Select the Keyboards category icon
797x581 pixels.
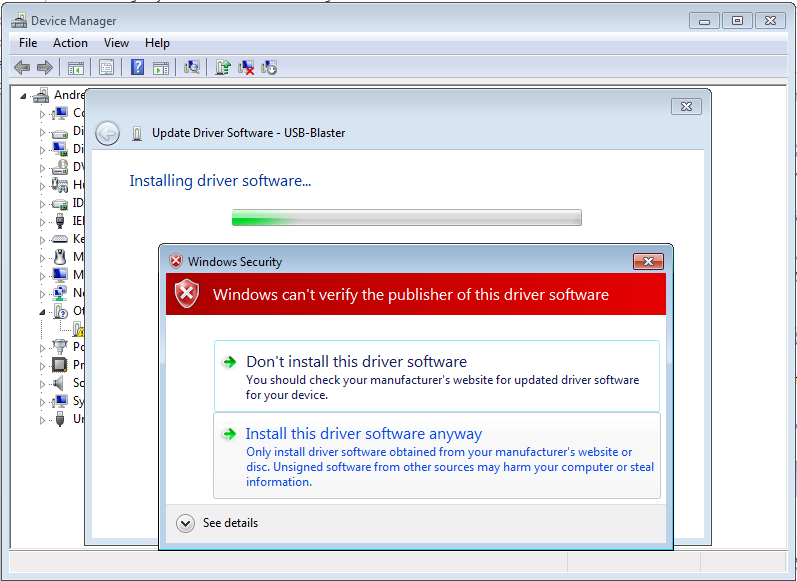click(x=59, y=239)
